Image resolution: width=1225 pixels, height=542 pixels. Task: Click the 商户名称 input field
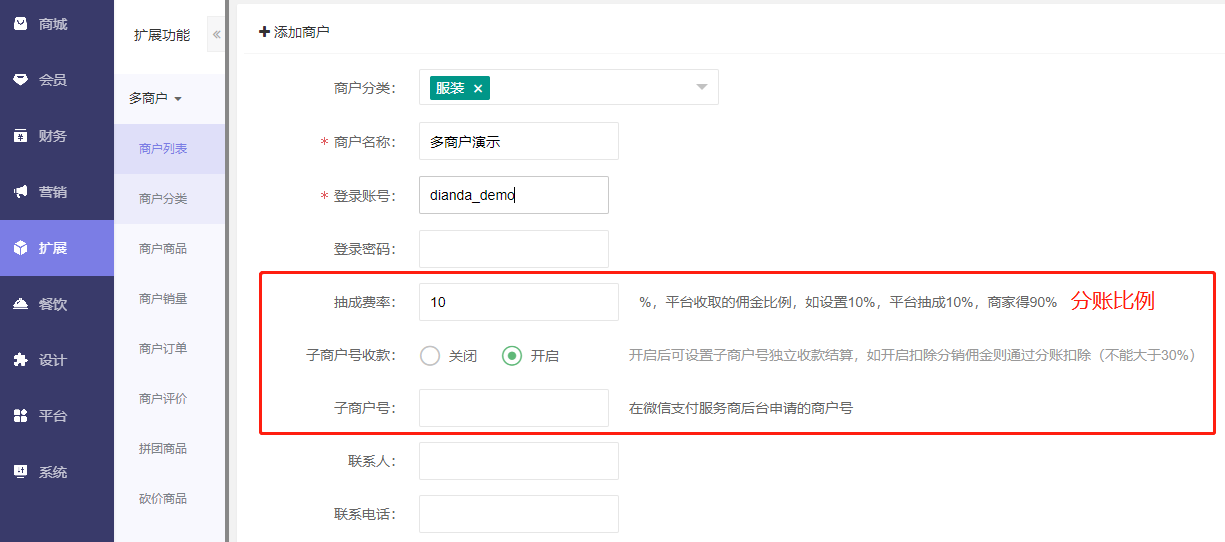pos(519,141)
